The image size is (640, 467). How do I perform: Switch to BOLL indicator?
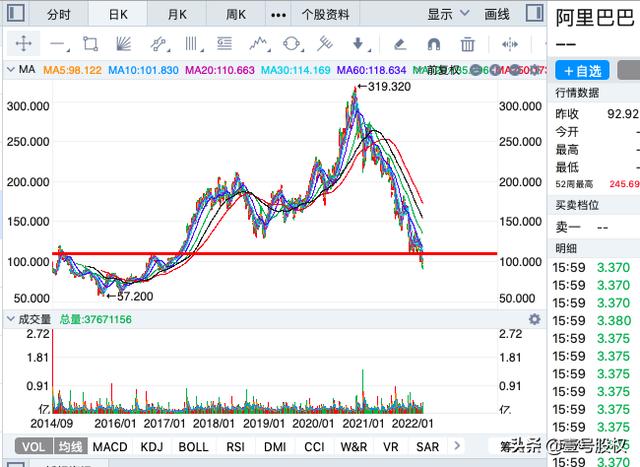[x=193, y=447]
